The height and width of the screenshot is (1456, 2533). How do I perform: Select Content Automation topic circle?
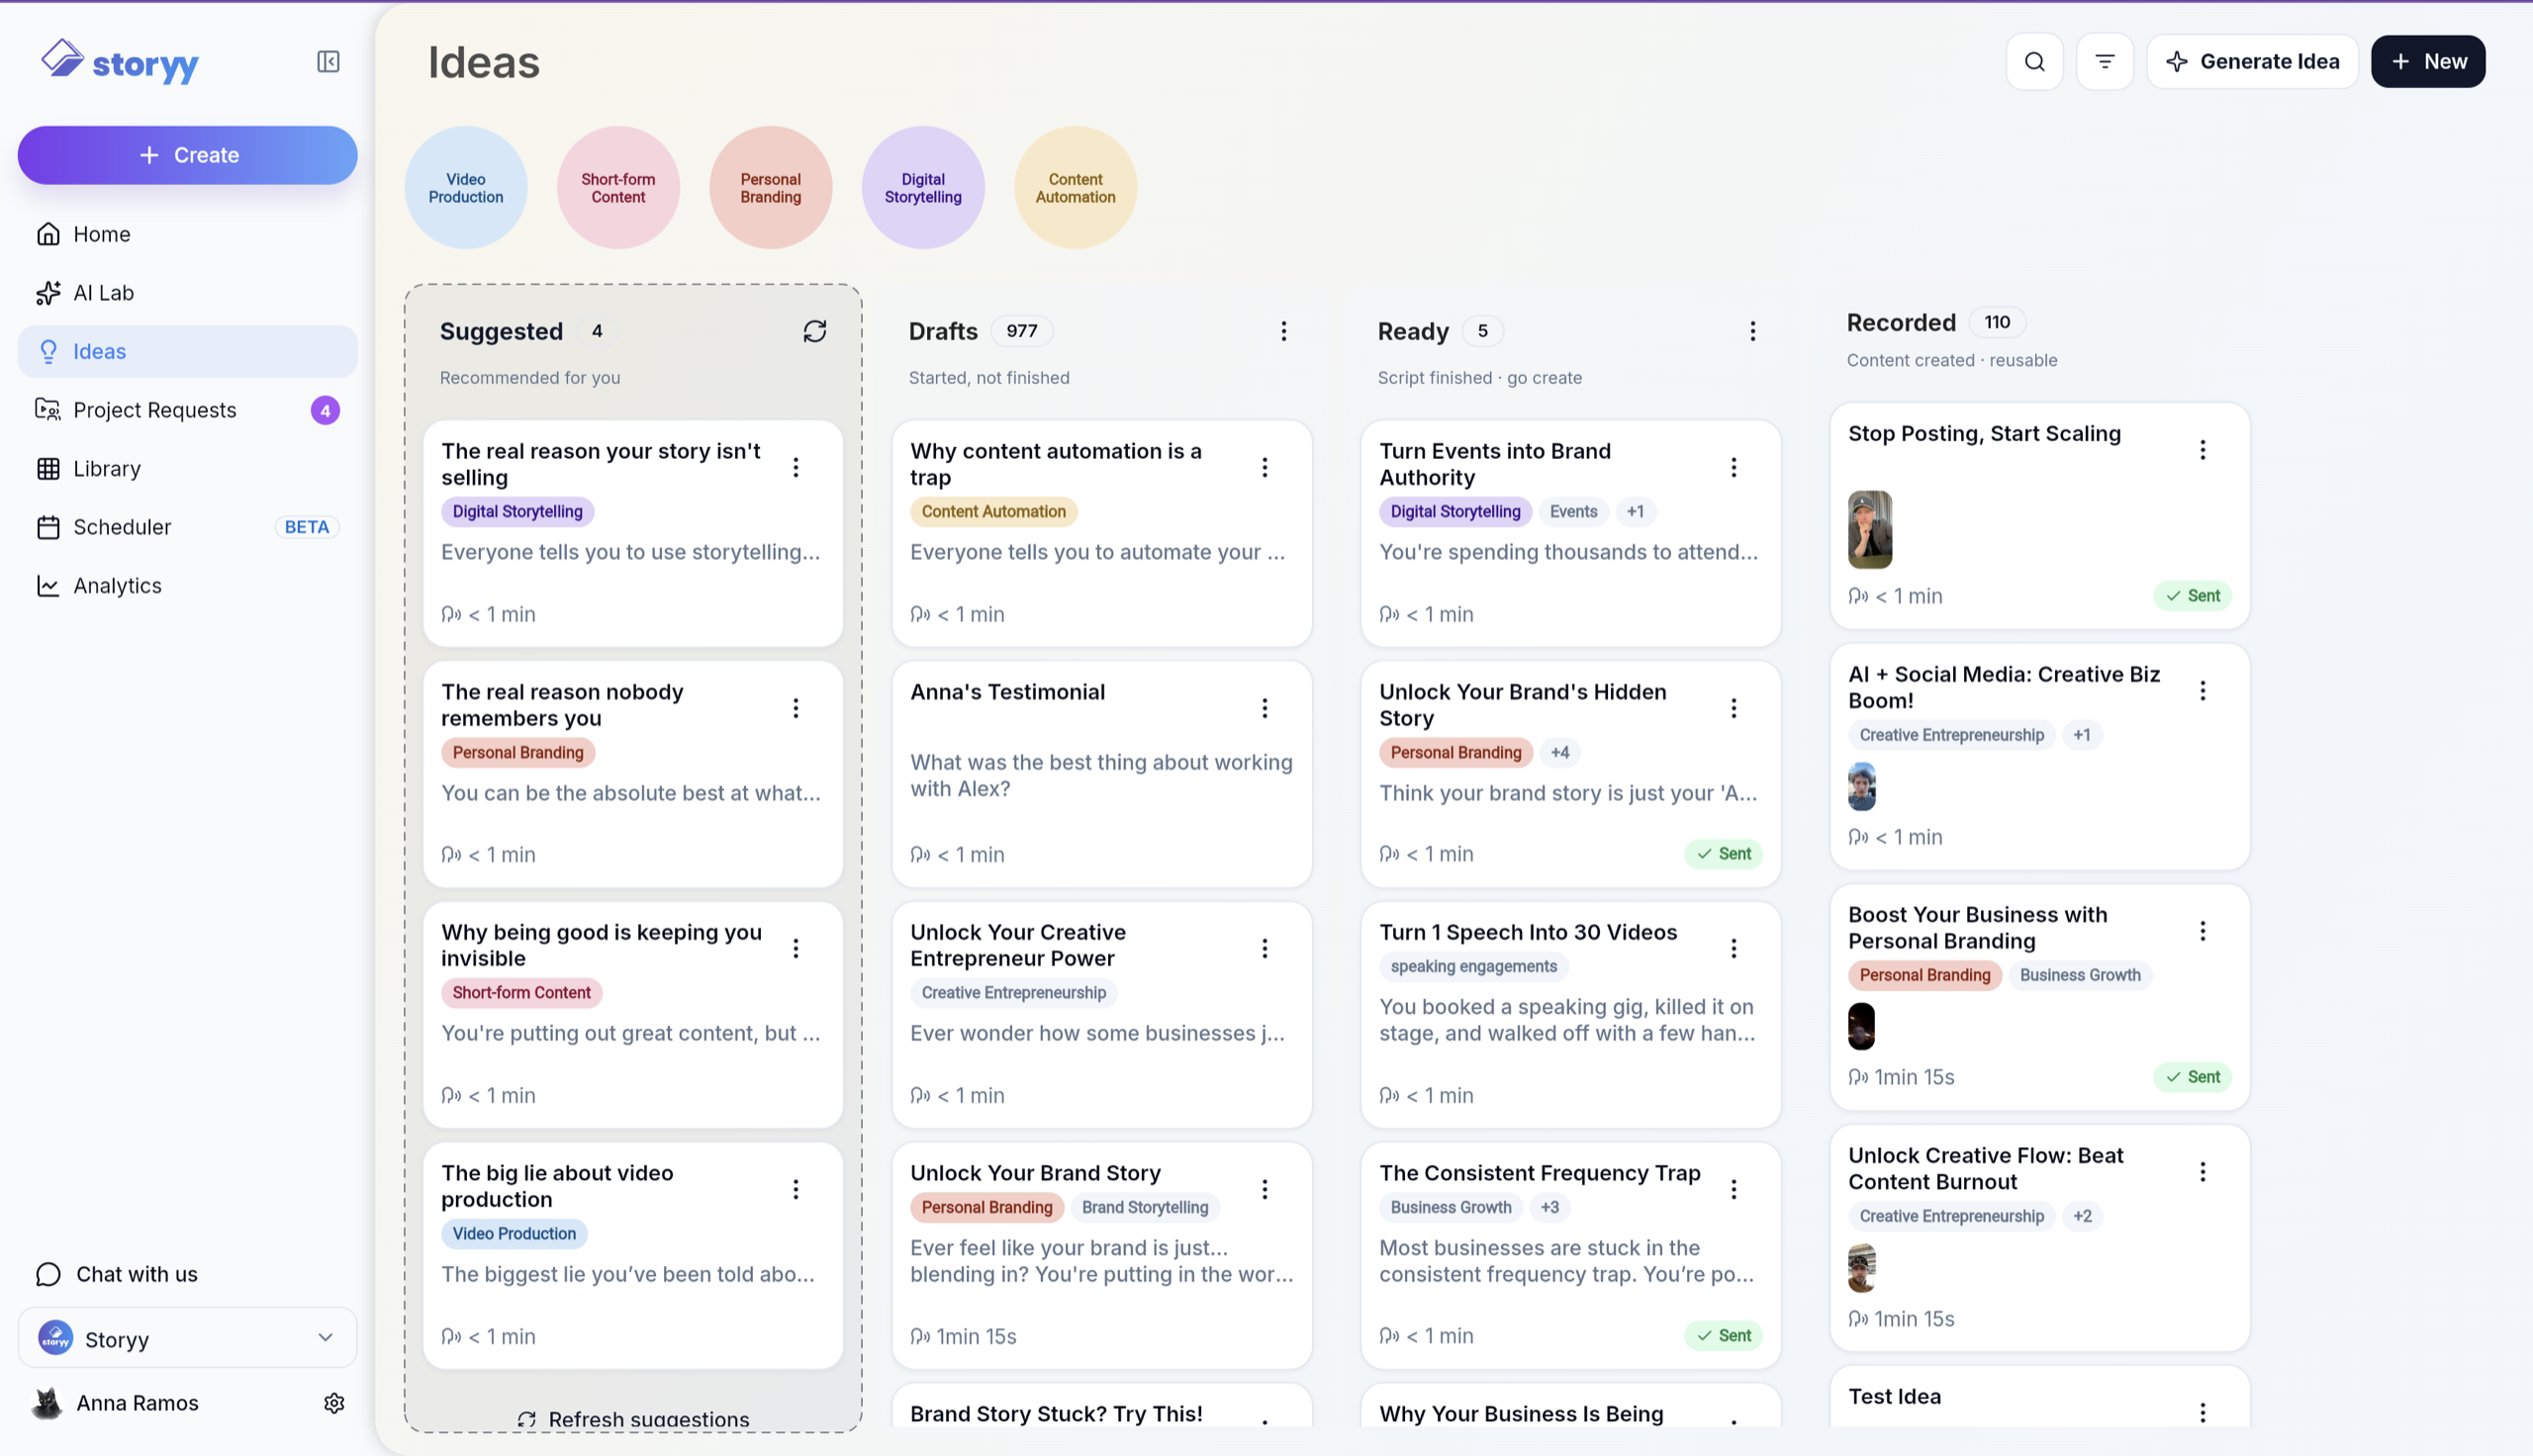pyautogui.click(x=1075, y=188)
